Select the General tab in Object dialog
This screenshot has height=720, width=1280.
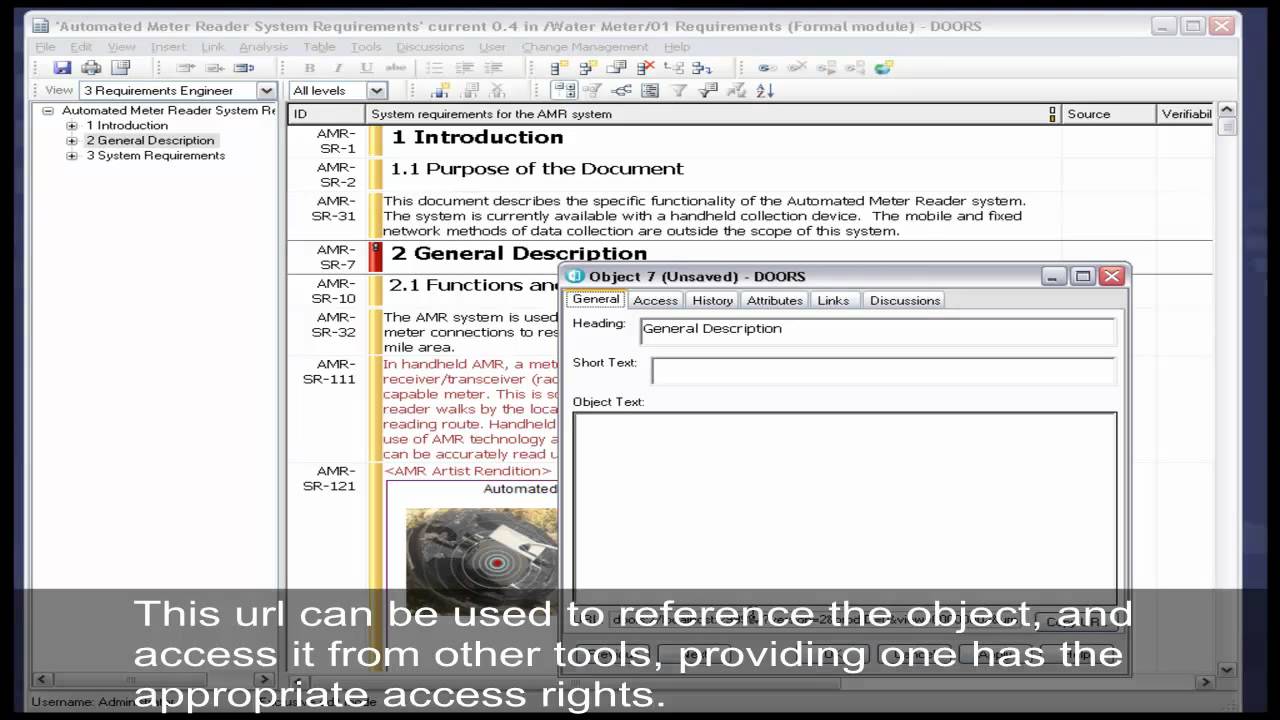[596, 299]
